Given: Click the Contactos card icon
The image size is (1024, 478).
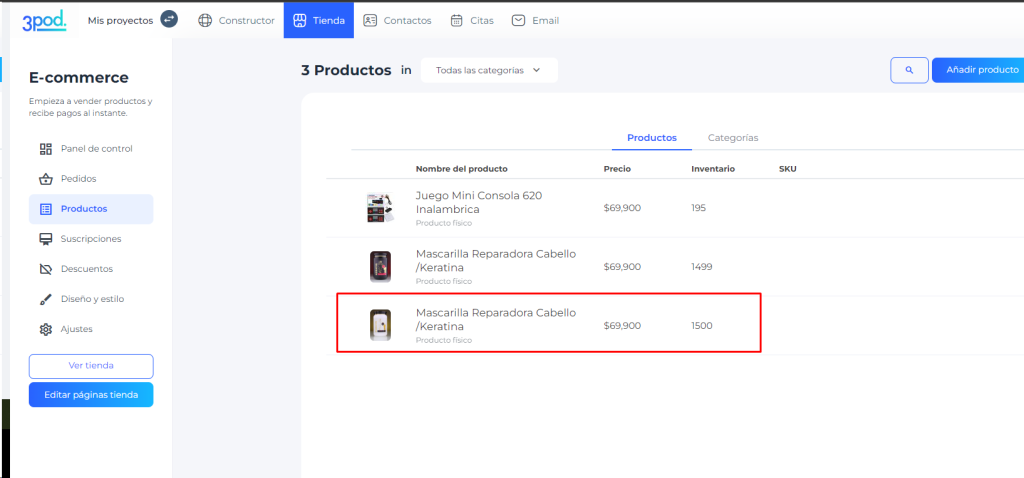Looking at the screenshot, I should pyautogui.click(x=370, y=20).
